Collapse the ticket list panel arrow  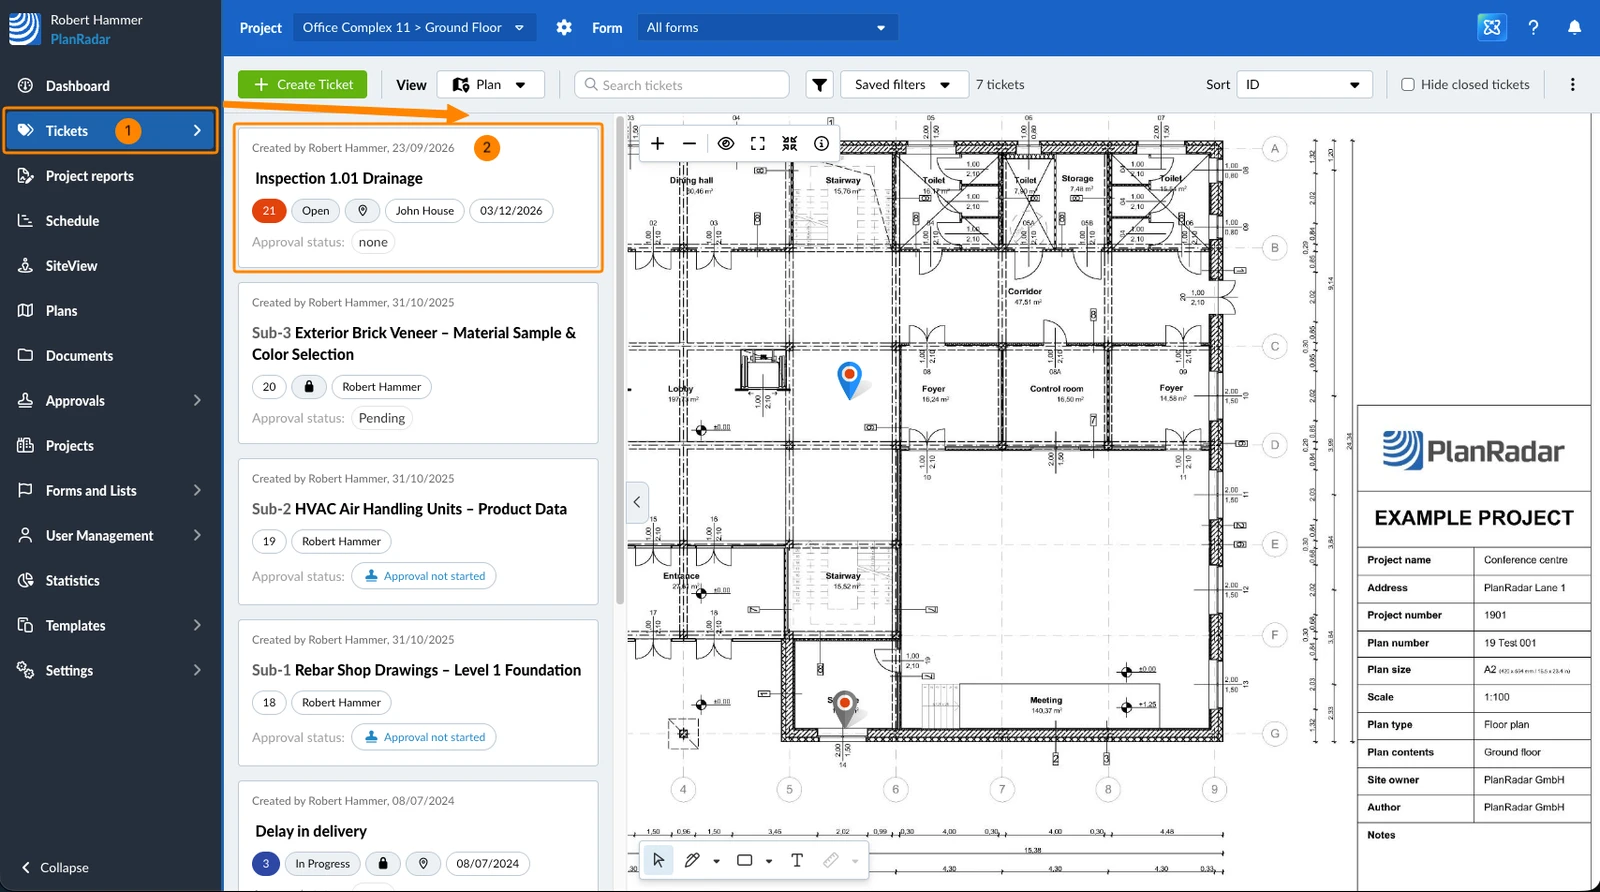click(x=637, y=502)
